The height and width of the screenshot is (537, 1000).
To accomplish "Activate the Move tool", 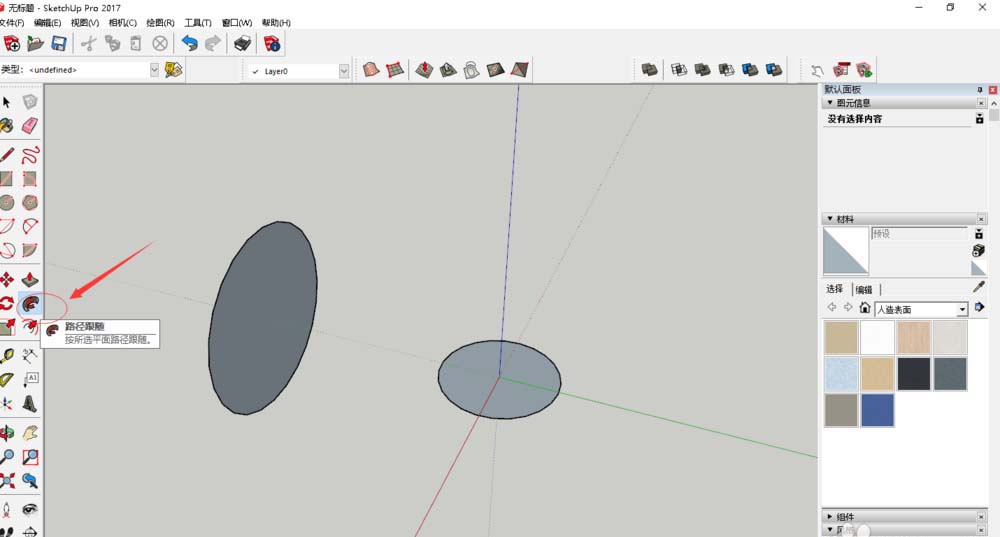I will [7, 279].
